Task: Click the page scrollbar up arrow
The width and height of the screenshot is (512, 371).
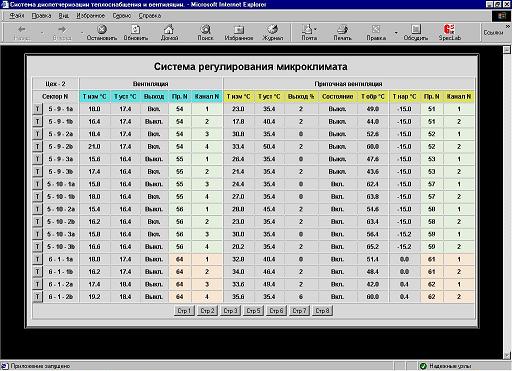Action: tap(507, 50)
